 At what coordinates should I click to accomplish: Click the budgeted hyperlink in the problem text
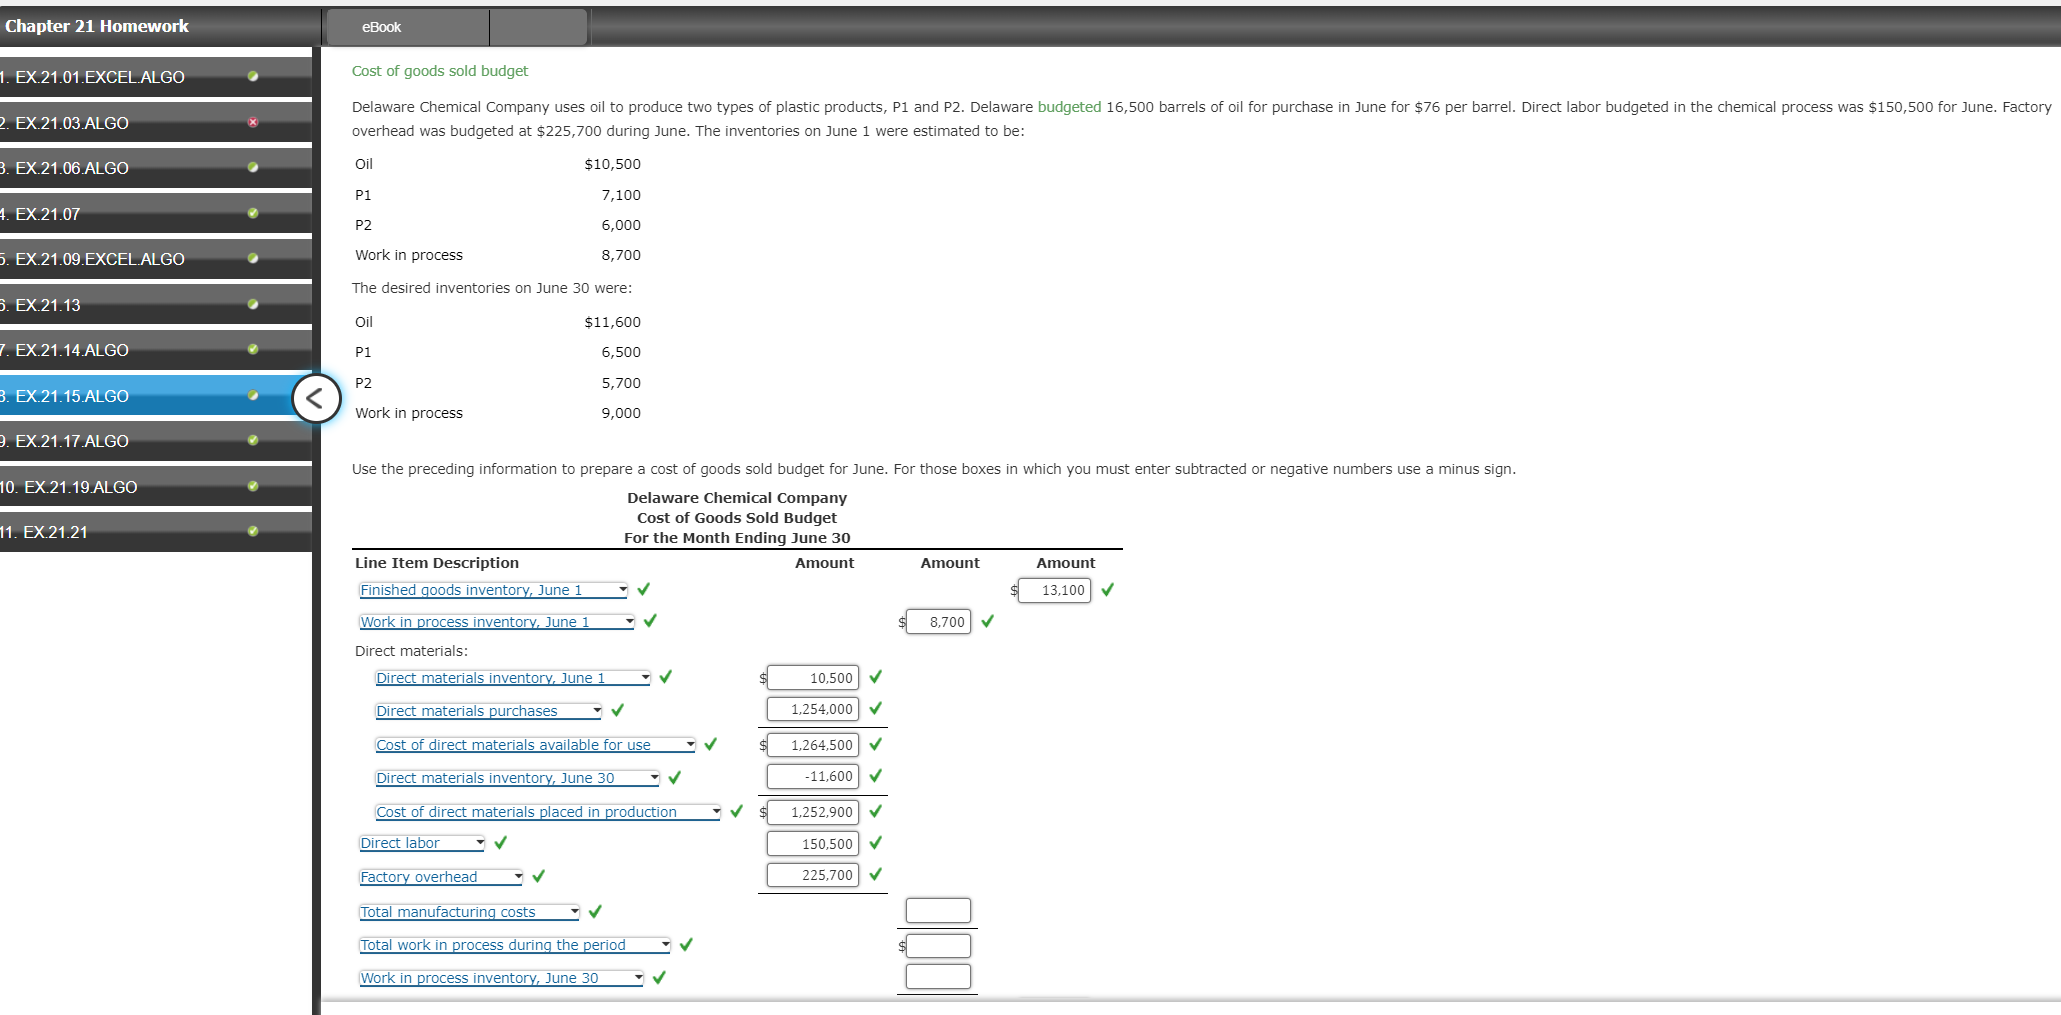click(1072, 107)
